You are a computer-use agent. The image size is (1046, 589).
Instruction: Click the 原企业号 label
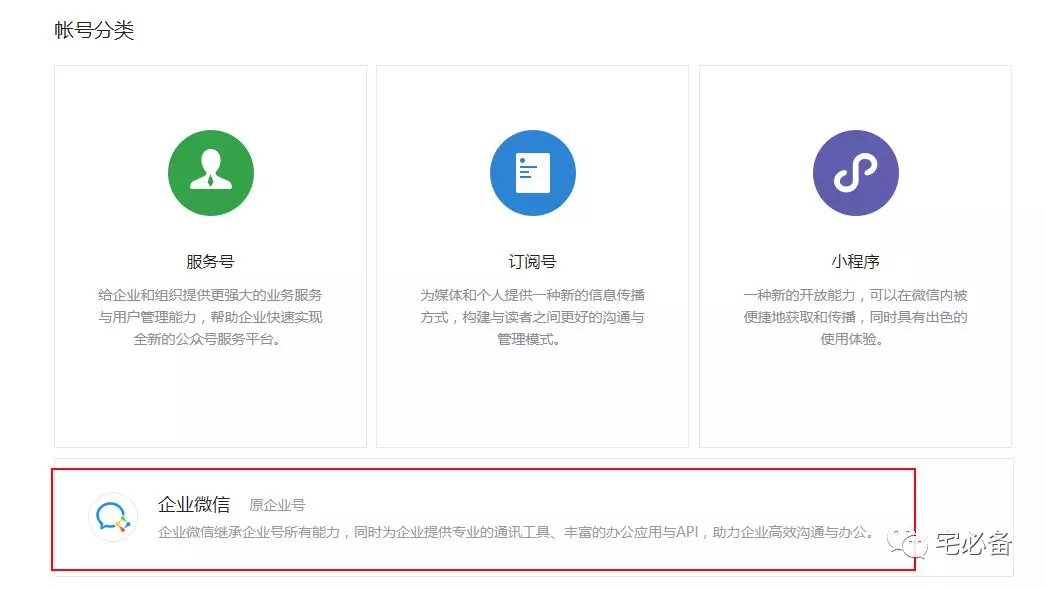[x=277, y=505]
